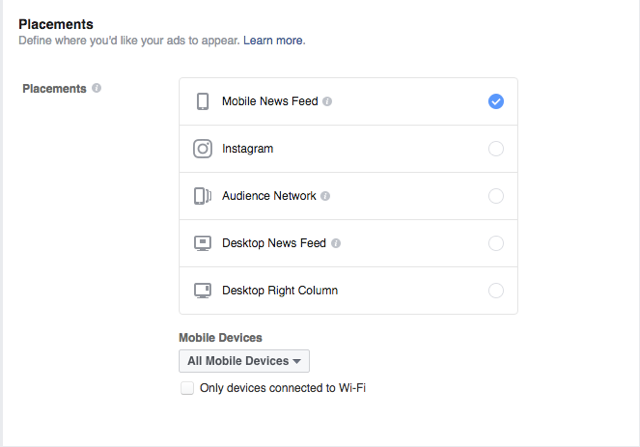Deselect the Mobile News Feed placement checkmark
640x447 pixels.
pyautogui.click(x=496, y=101)
